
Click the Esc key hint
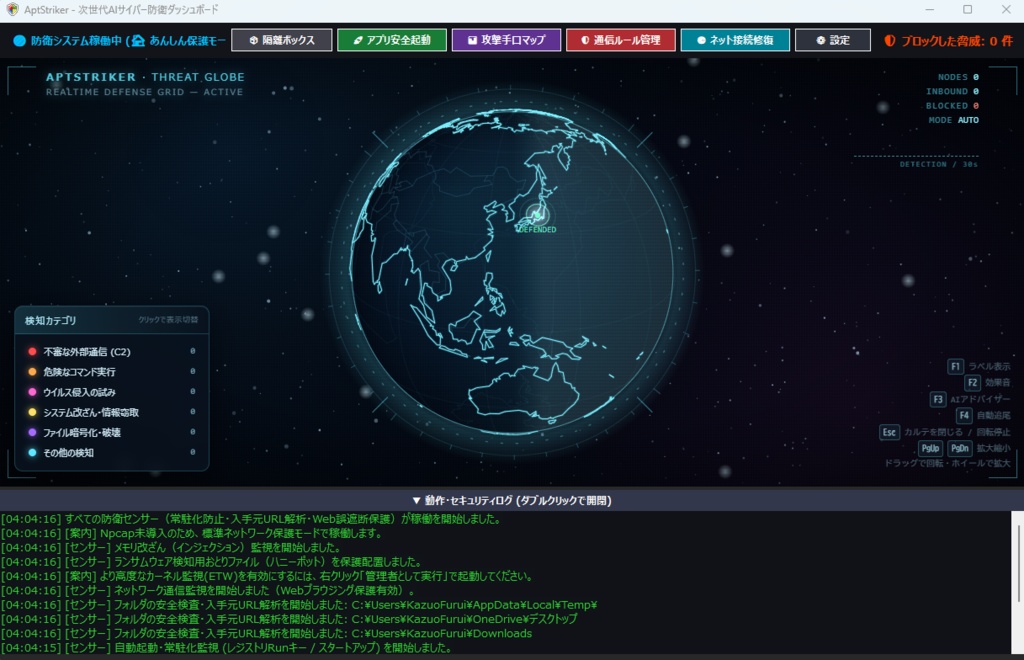pyautogui.click(x=889, y=432)
